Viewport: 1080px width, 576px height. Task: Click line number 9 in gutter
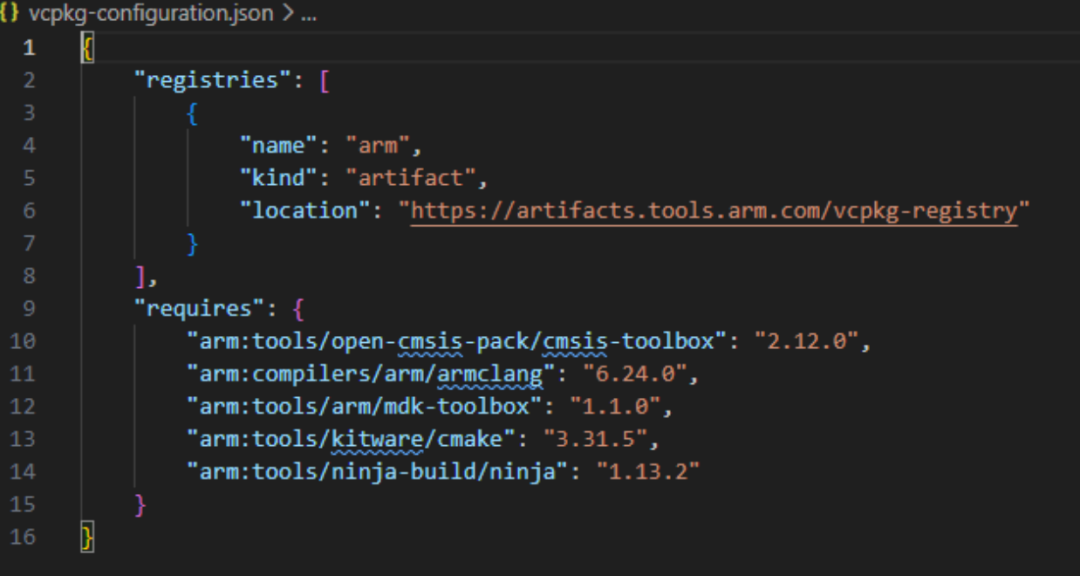[x=28, y=308]
